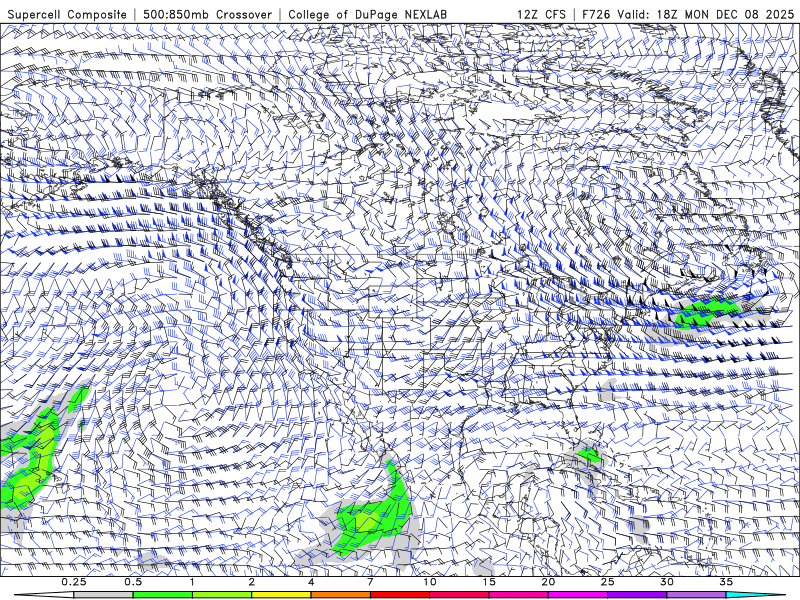
Task: Click the 'F726' forecast hour text
Action: 596,14
